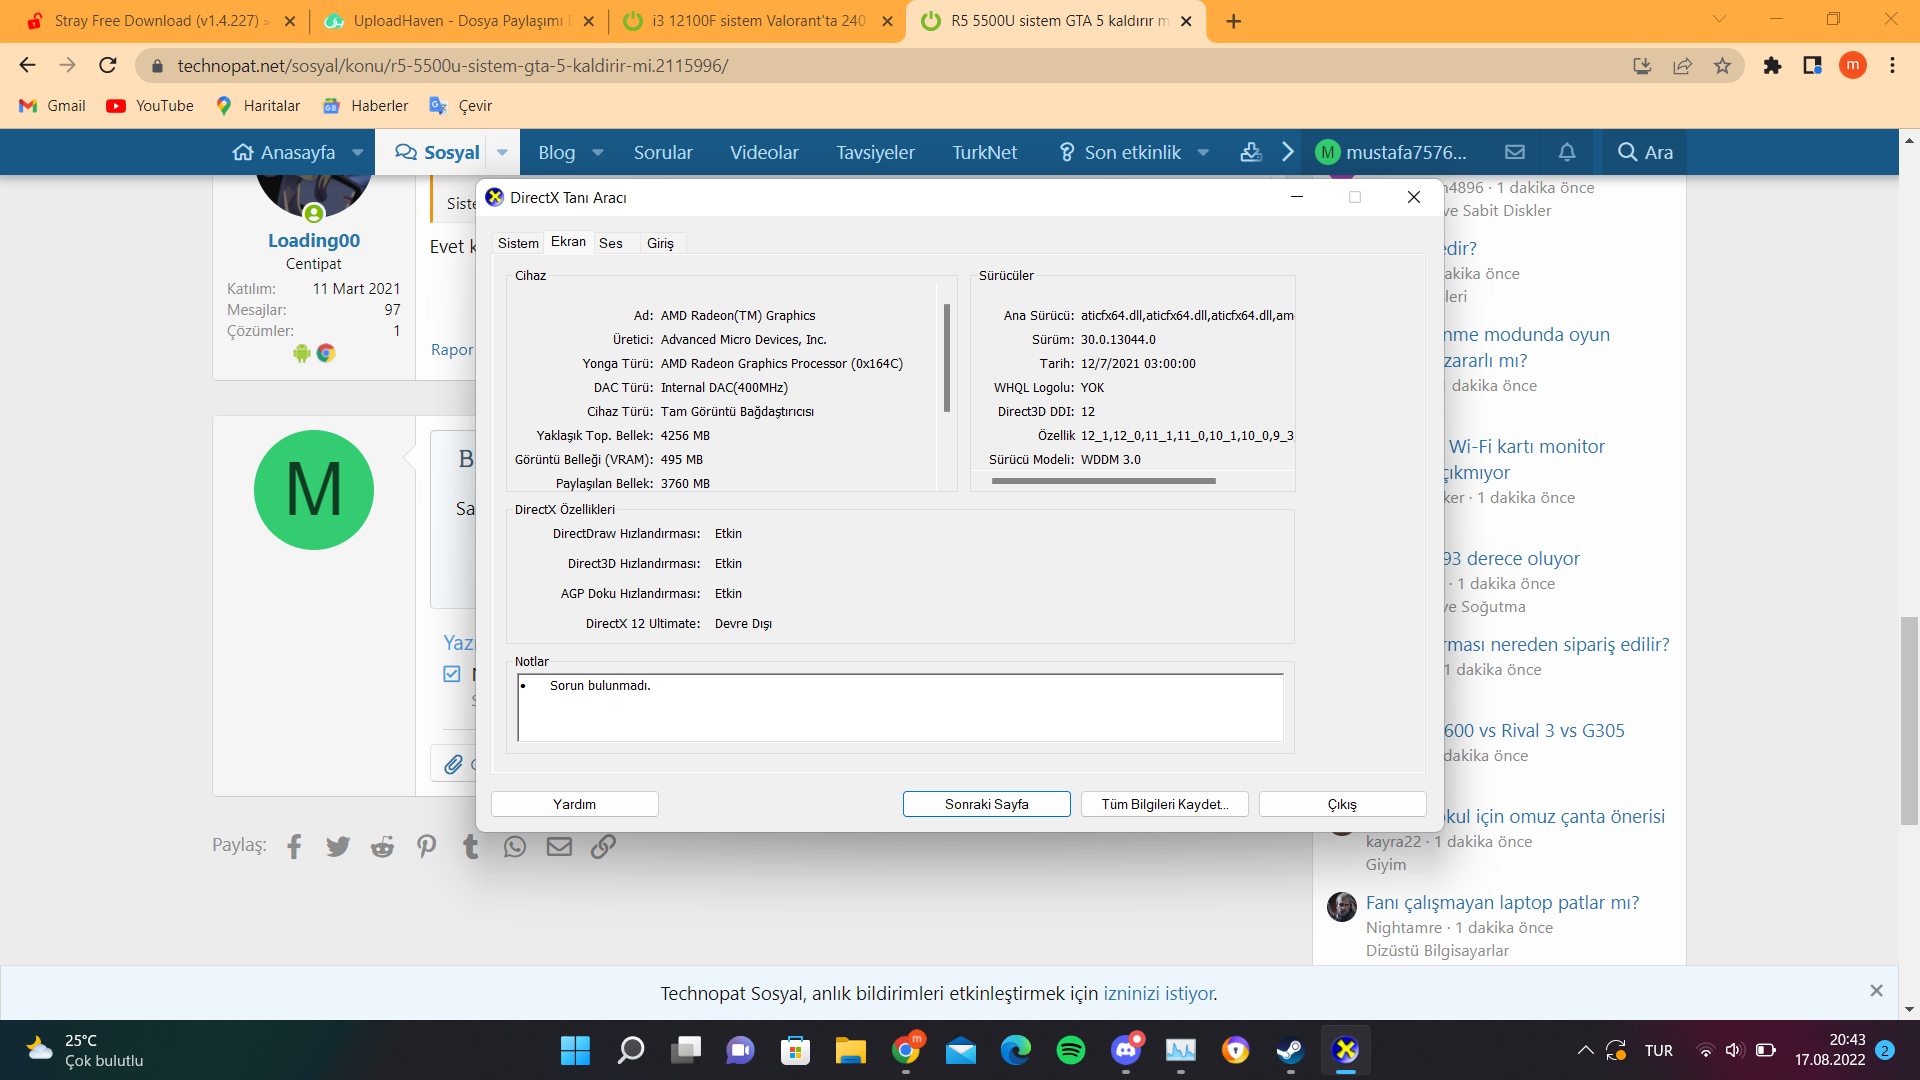Expand the Sosyal dropdown arrow
Viewport: 1920px width, 1080px height.
(502, 152)
